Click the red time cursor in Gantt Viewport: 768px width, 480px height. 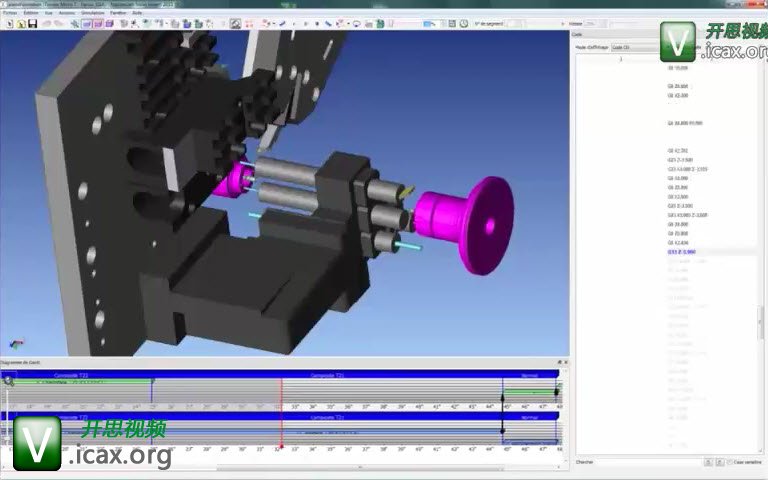coord(281,411)
